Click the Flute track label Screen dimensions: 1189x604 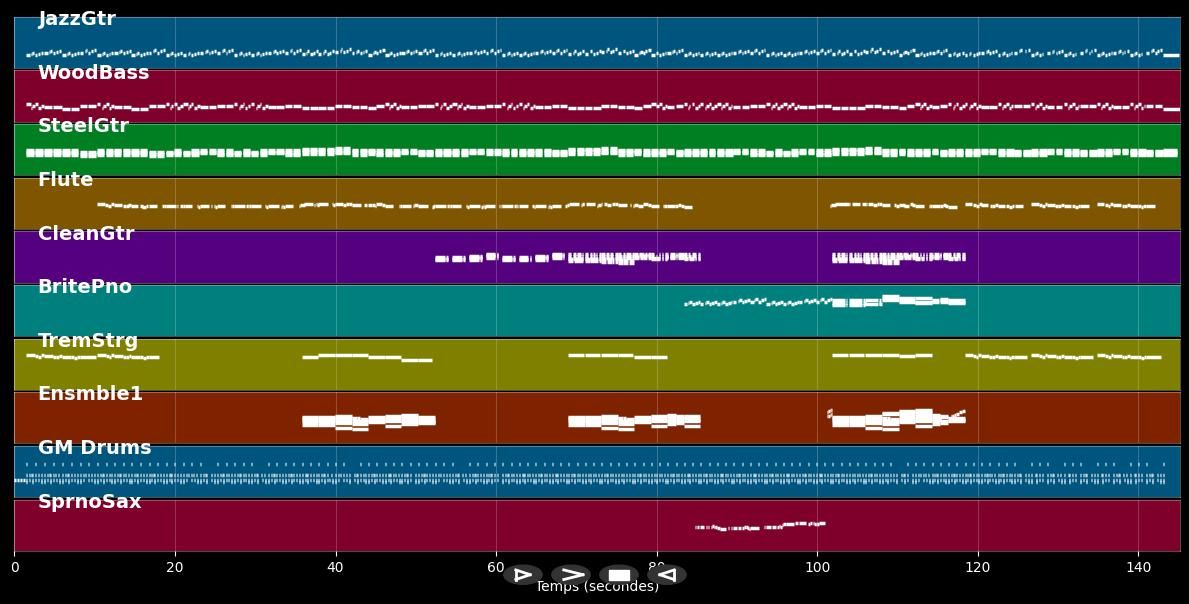coord(65,180)
